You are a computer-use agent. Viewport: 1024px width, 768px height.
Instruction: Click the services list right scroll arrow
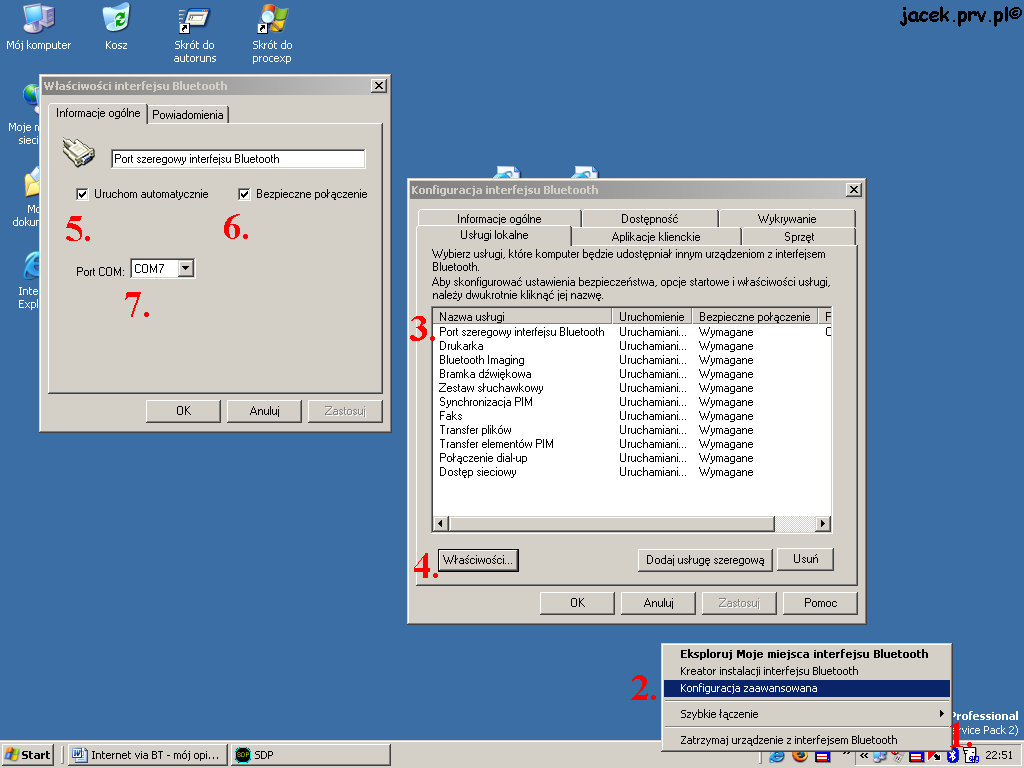(823, 524)
